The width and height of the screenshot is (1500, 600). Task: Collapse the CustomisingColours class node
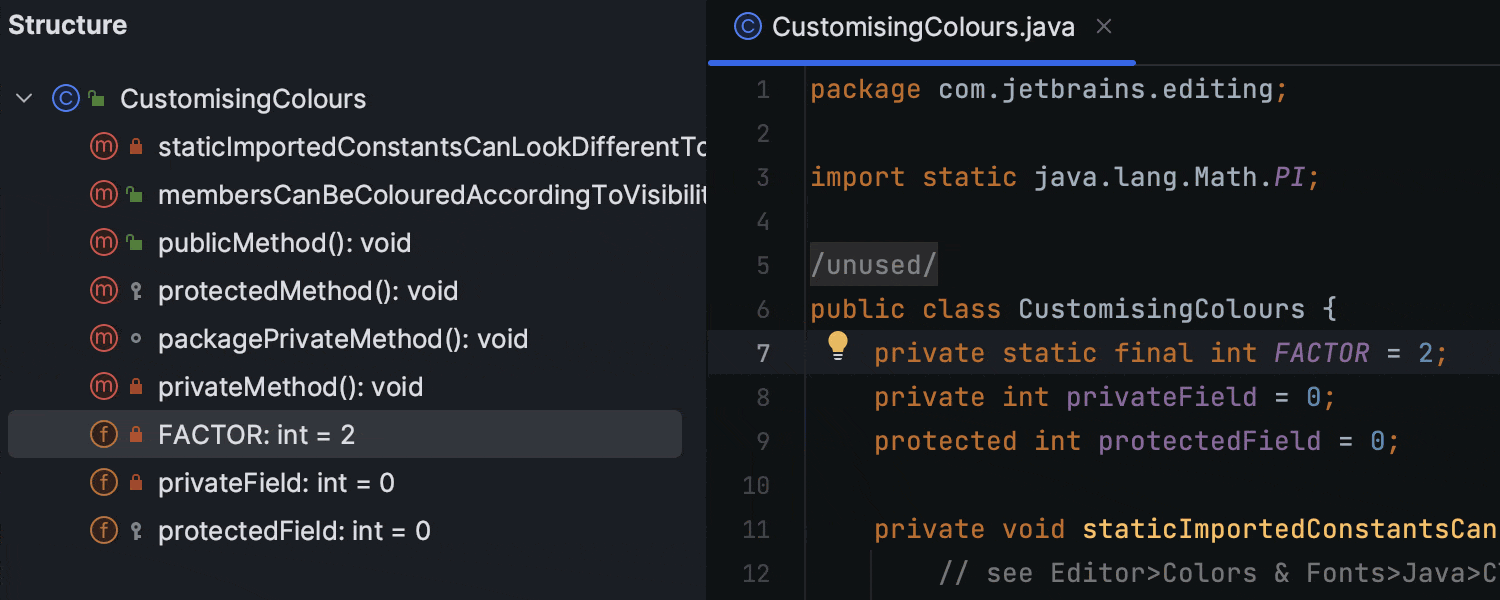[x=24, y=98]
